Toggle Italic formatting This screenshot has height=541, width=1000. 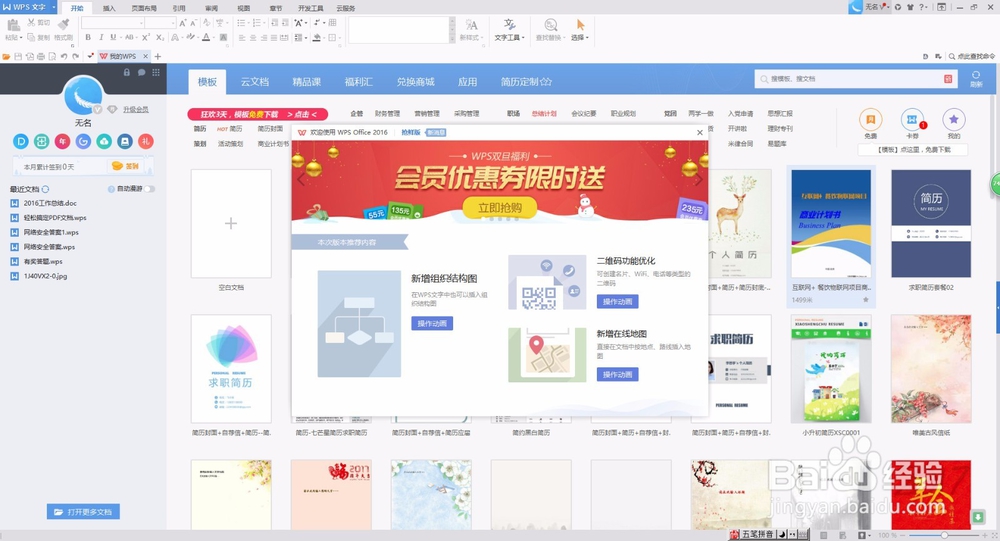tap(101, 38)
